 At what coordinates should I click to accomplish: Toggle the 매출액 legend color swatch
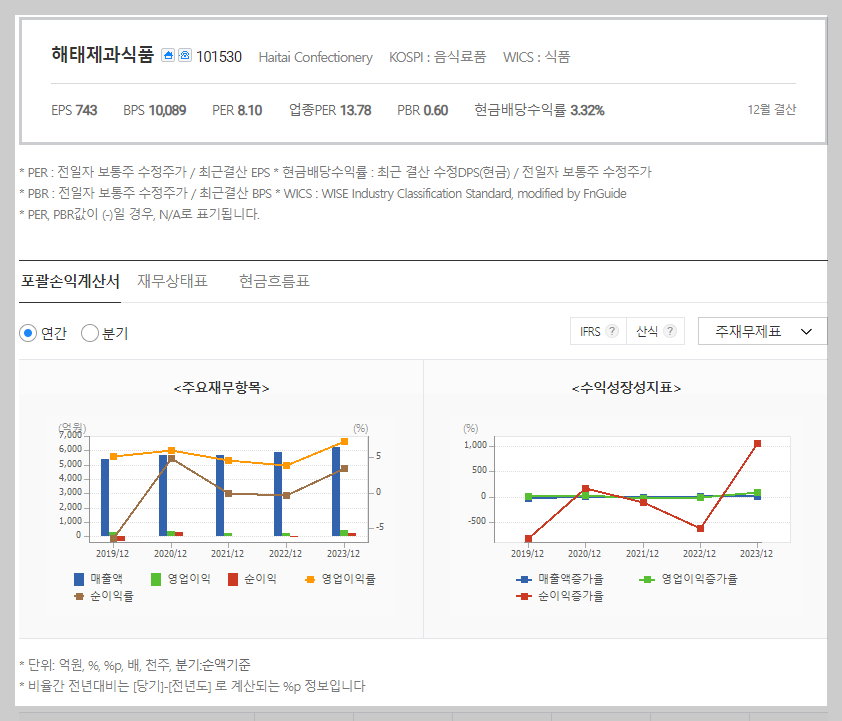[x=79, y=579]
